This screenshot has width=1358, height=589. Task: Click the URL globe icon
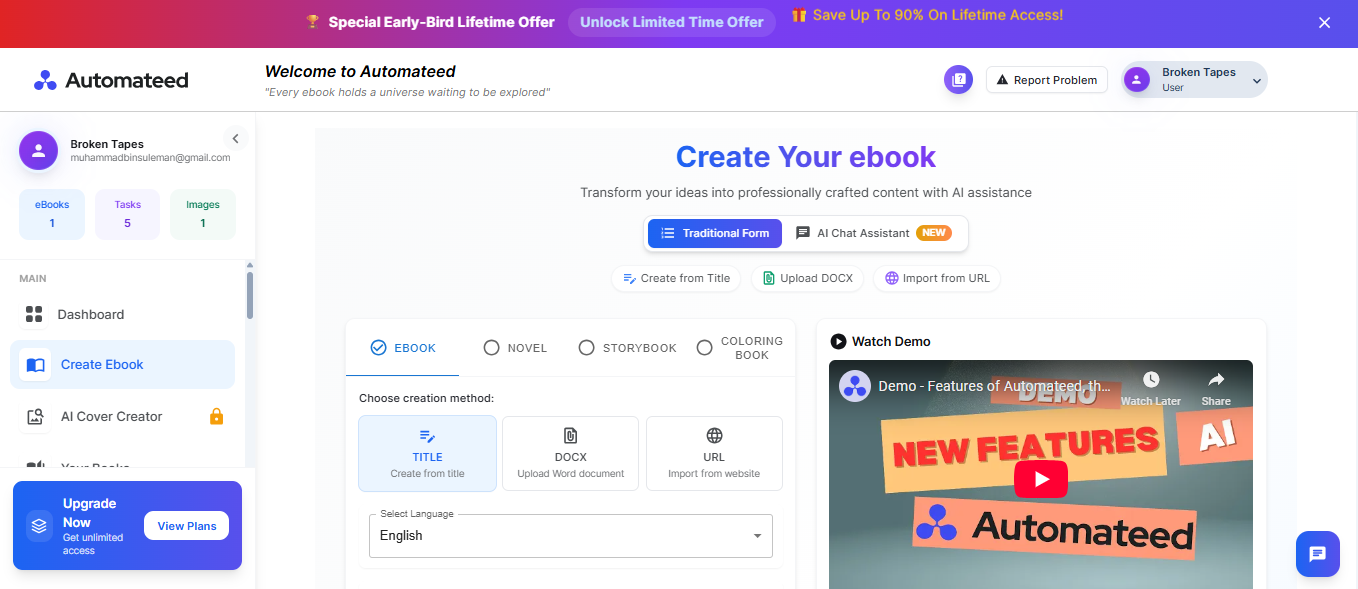(x=714, y=436)
